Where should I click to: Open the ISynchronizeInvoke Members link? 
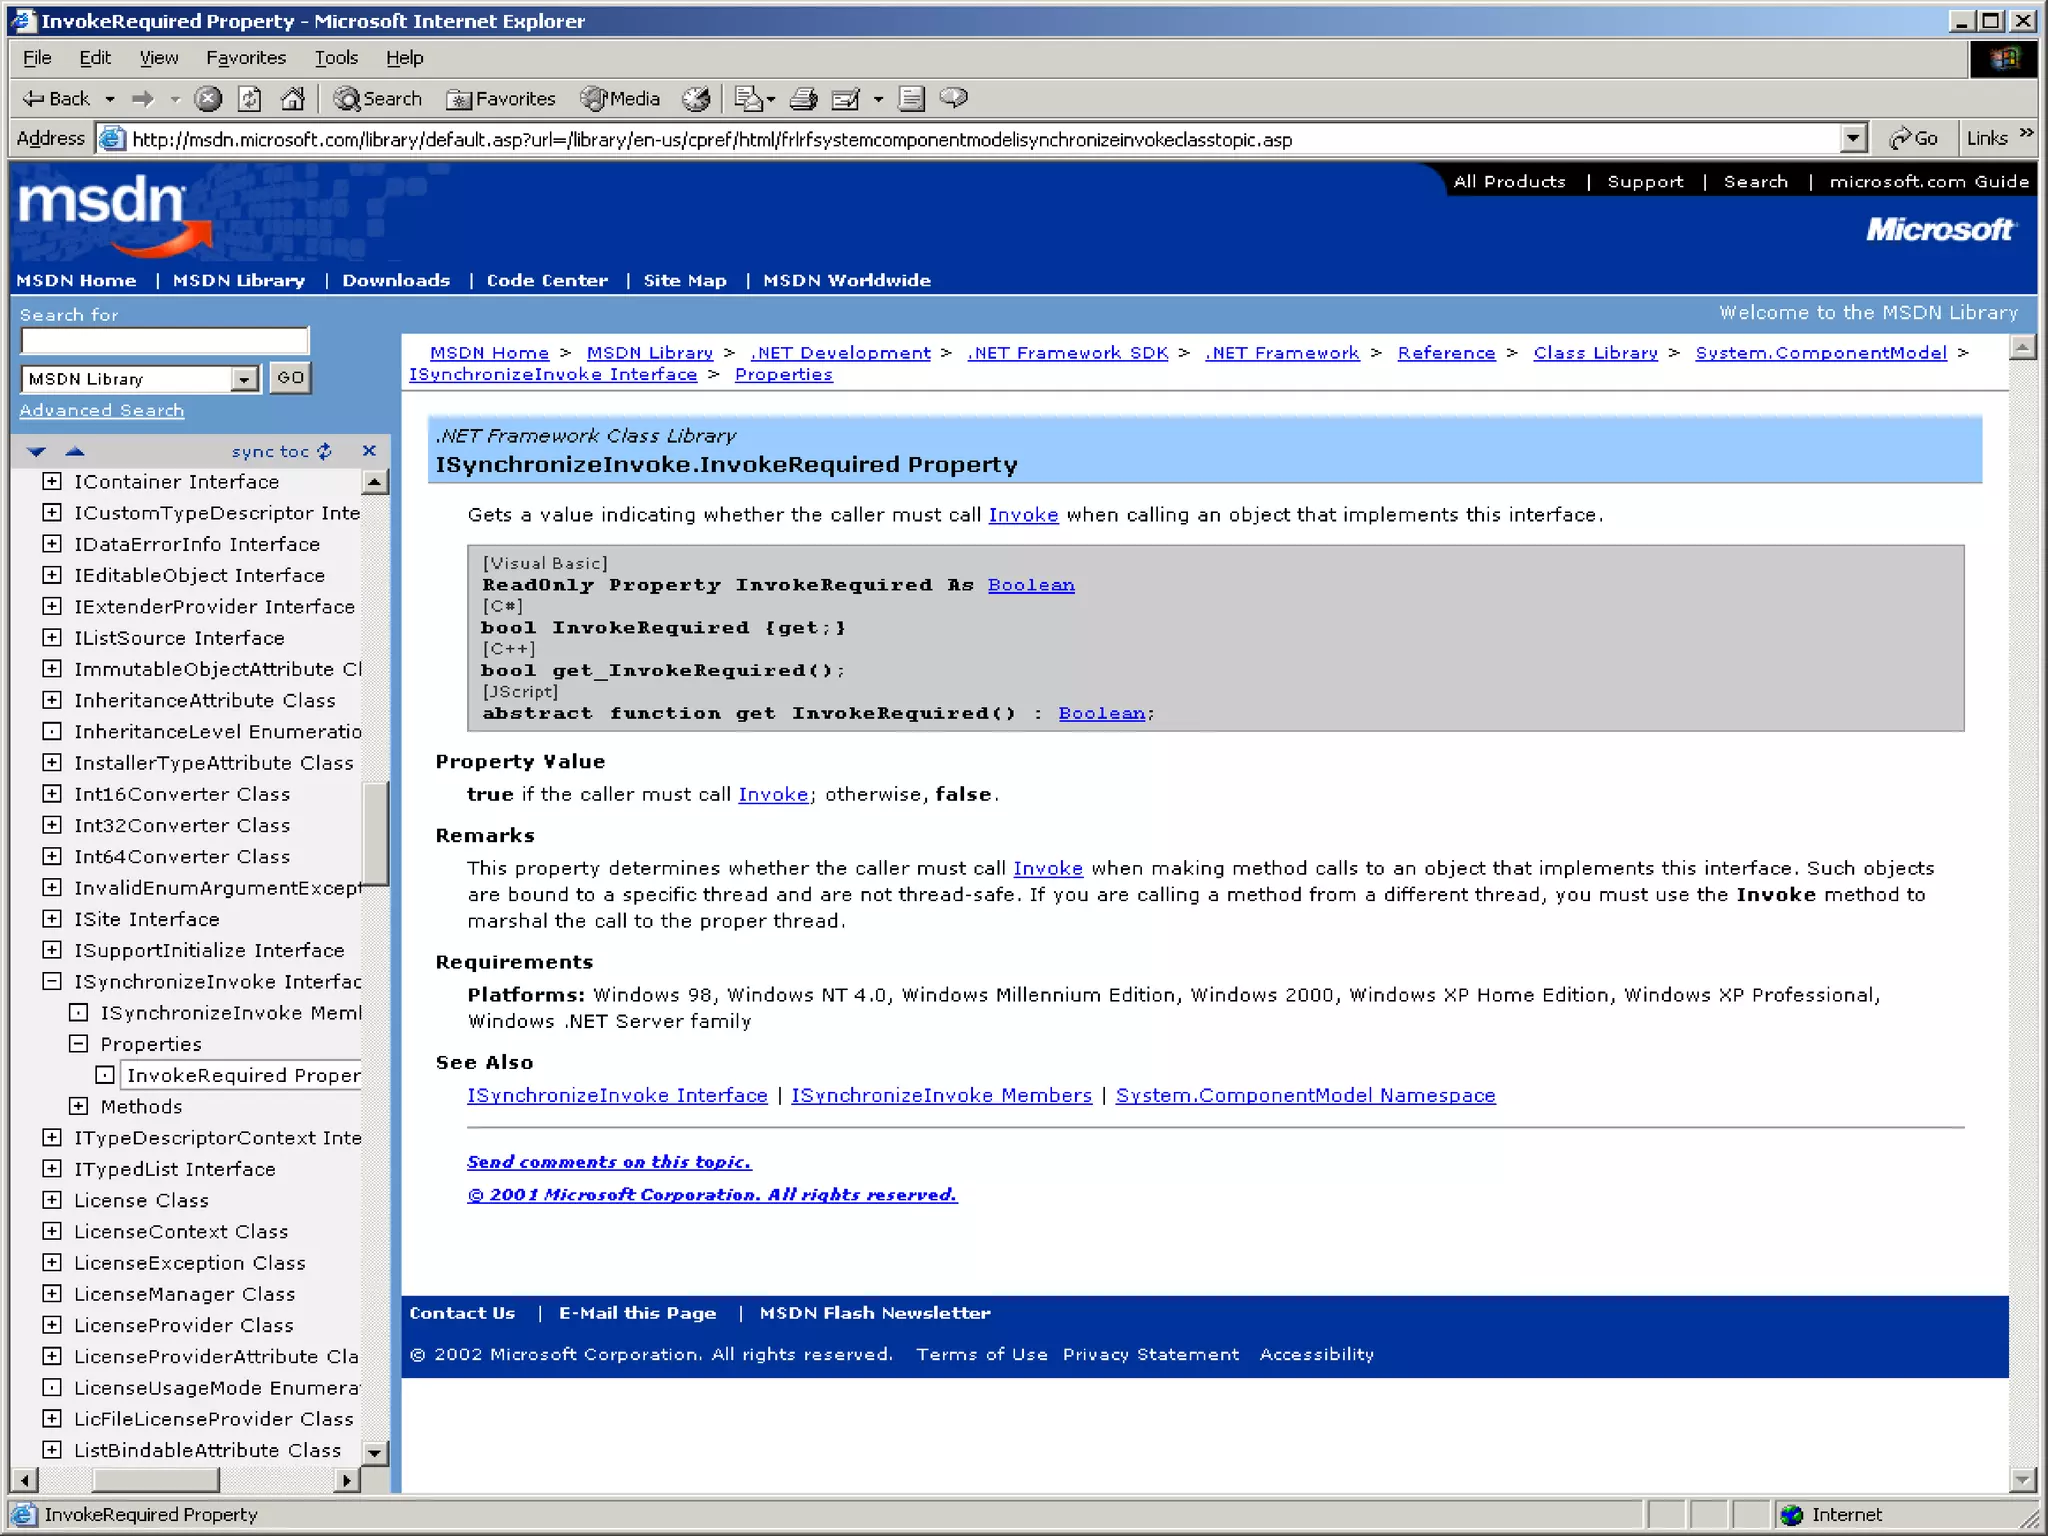[941, 1095]
